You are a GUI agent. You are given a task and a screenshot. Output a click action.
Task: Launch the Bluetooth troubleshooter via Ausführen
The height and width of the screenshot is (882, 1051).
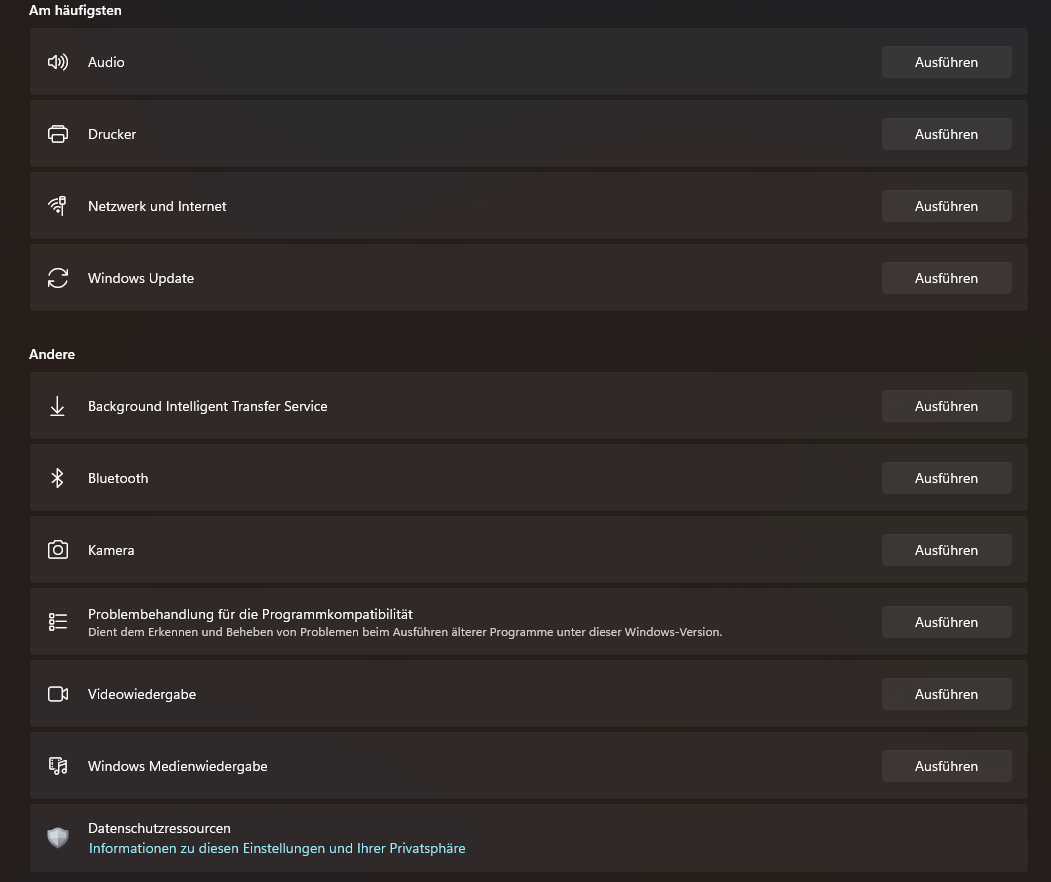pyautogui.click(x=946, y=478)
